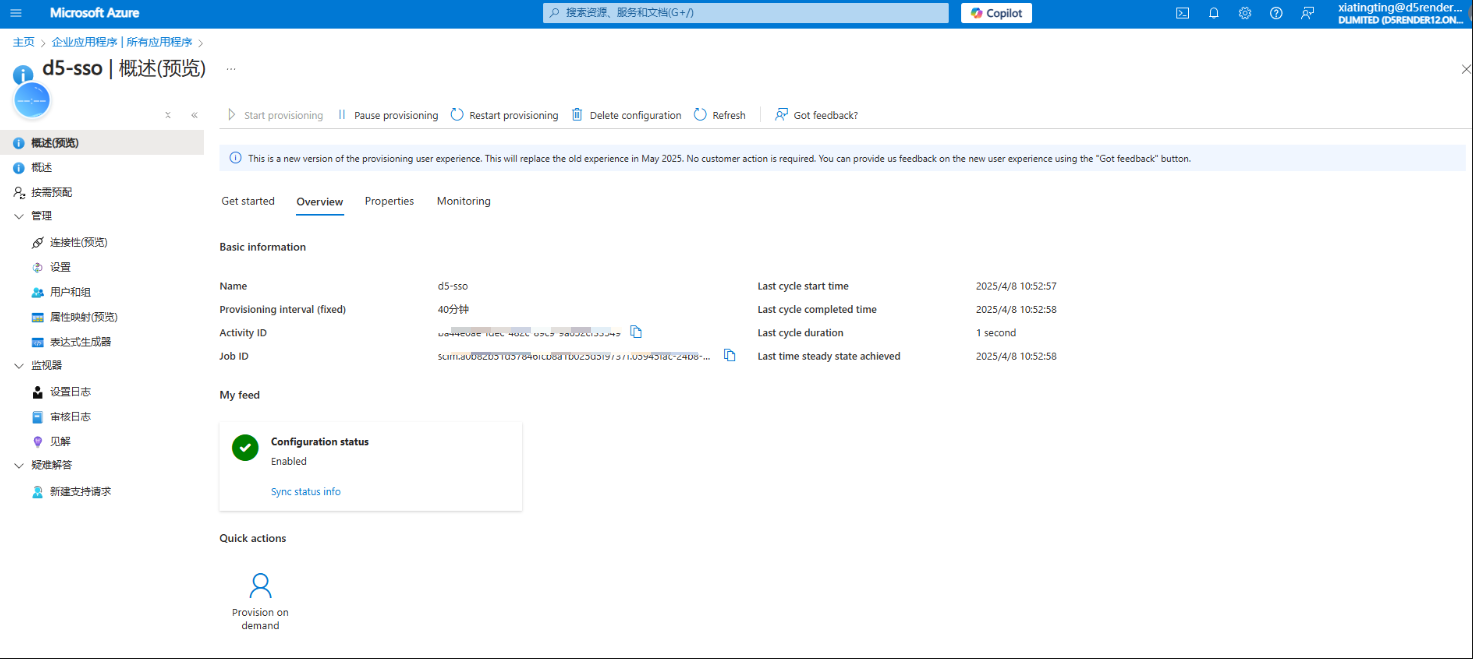Click the Provision on demand quick action

(260, 600)
